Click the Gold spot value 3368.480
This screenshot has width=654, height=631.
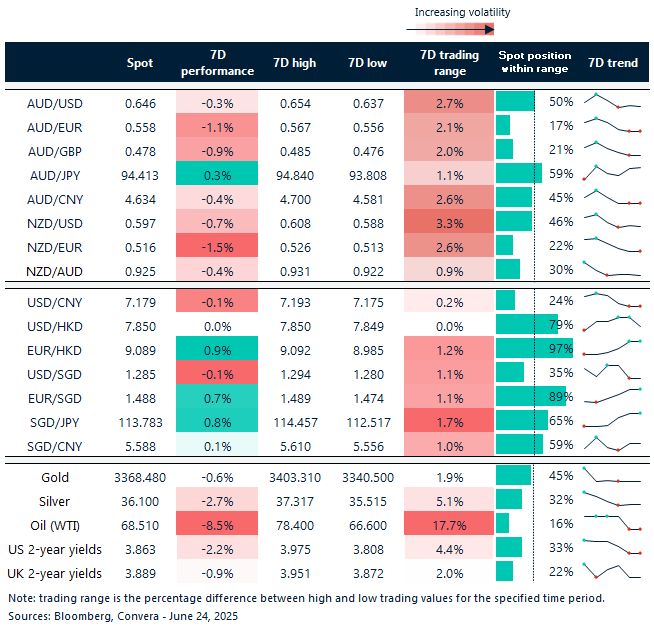[140, 478]
